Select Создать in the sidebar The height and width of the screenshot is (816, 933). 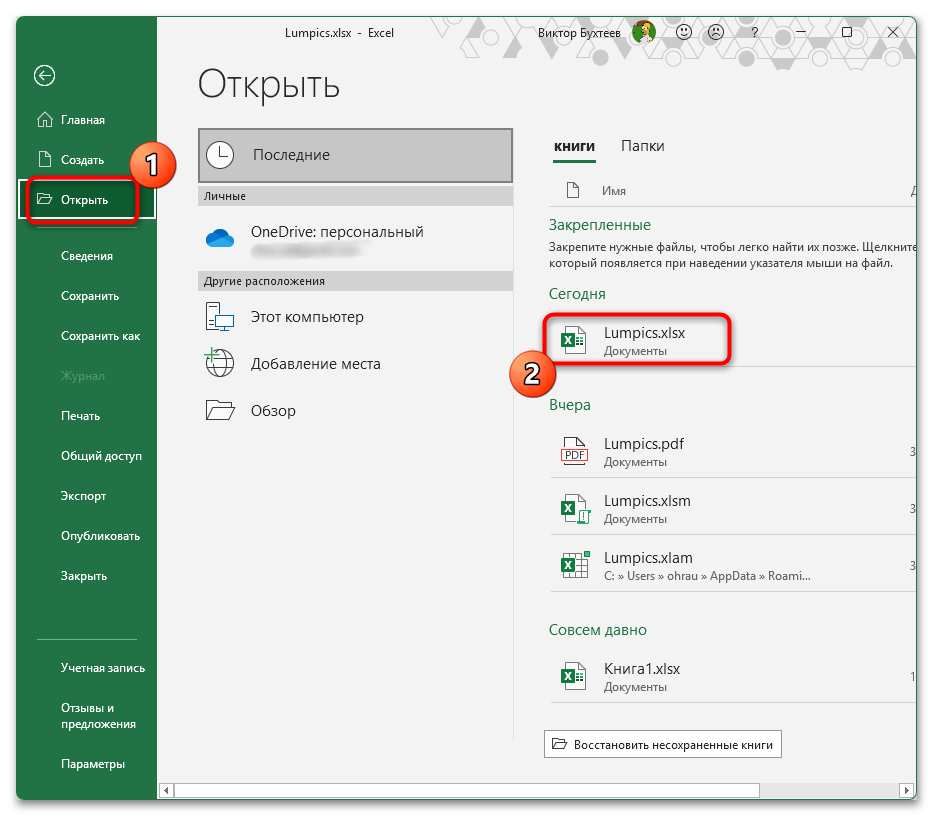click(82, 160)
